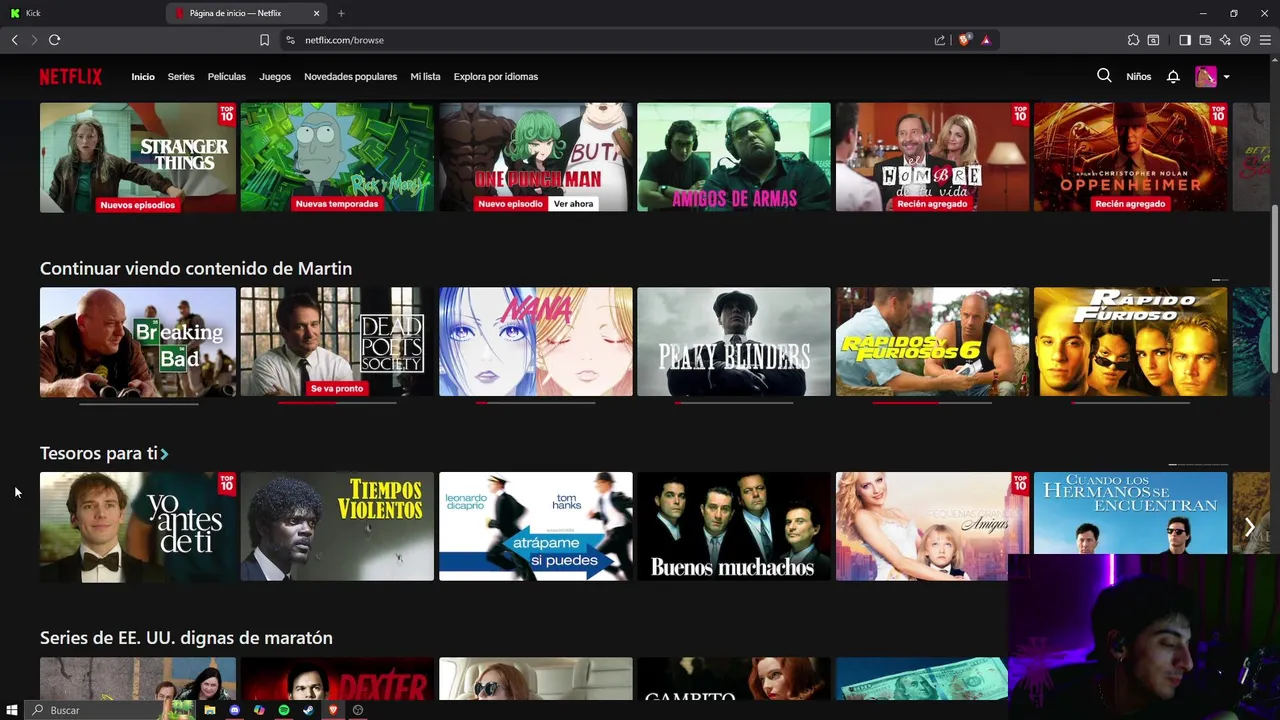Screen dimensions: 1280x720
Task: Open Netflix search magnifier icon
Action: tap(1104, 76)
